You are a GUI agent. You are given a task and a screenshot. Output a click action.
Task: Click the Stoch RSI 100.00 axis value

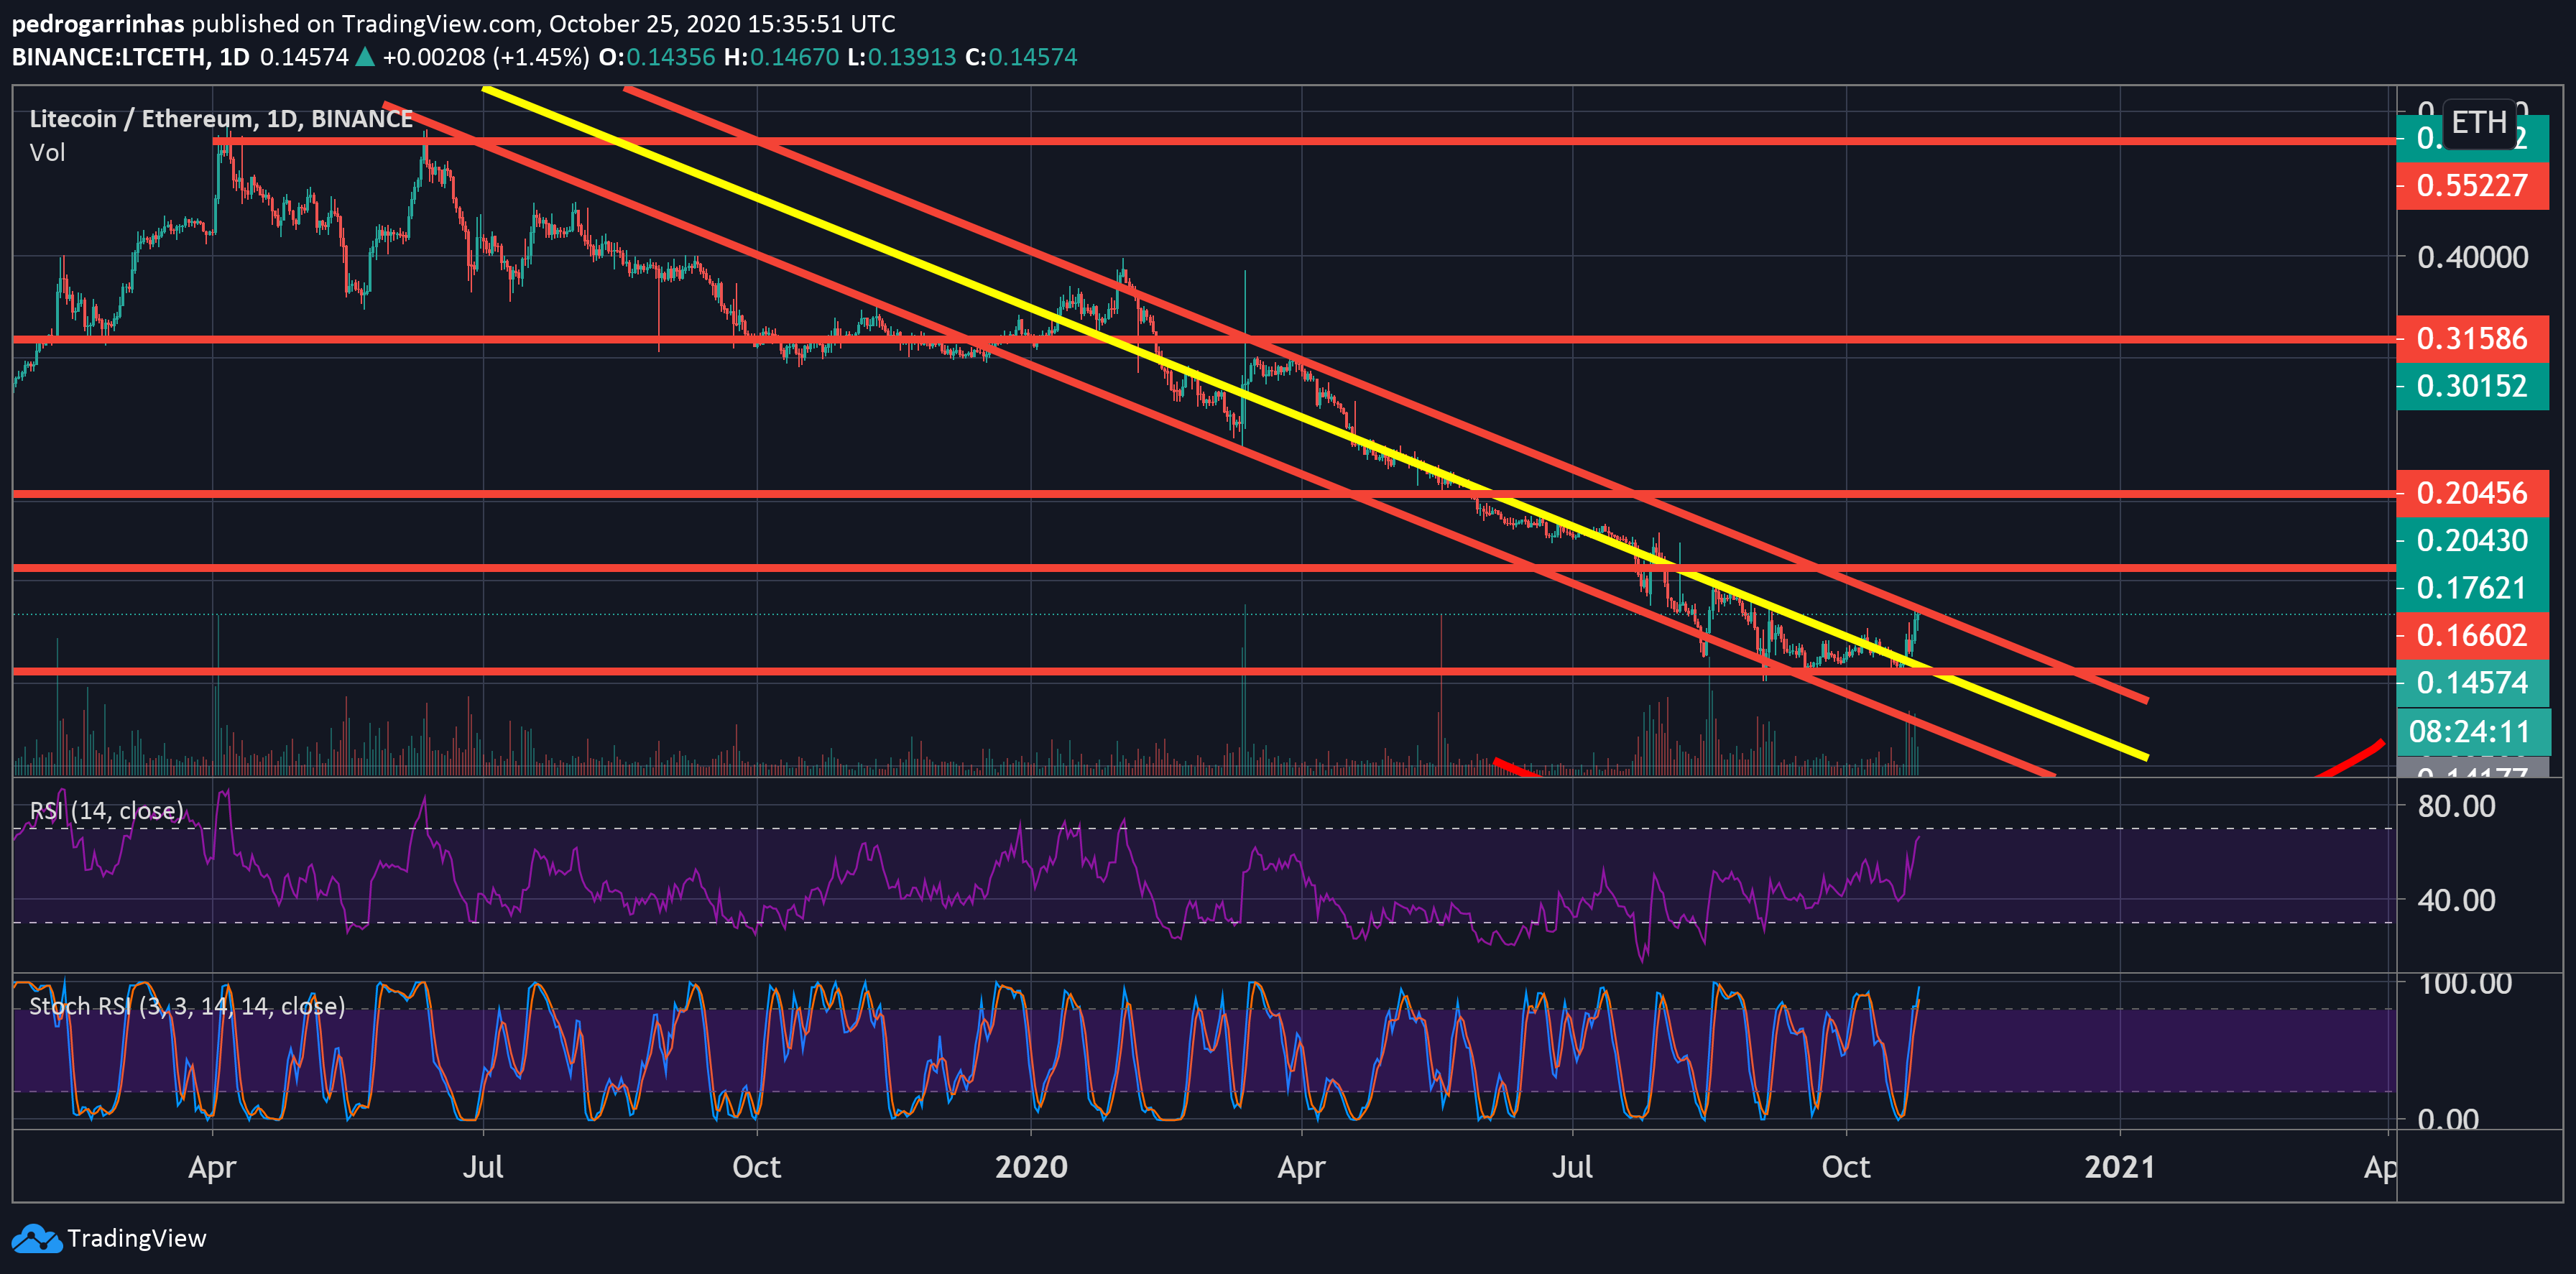click(x=2465, y=984)
